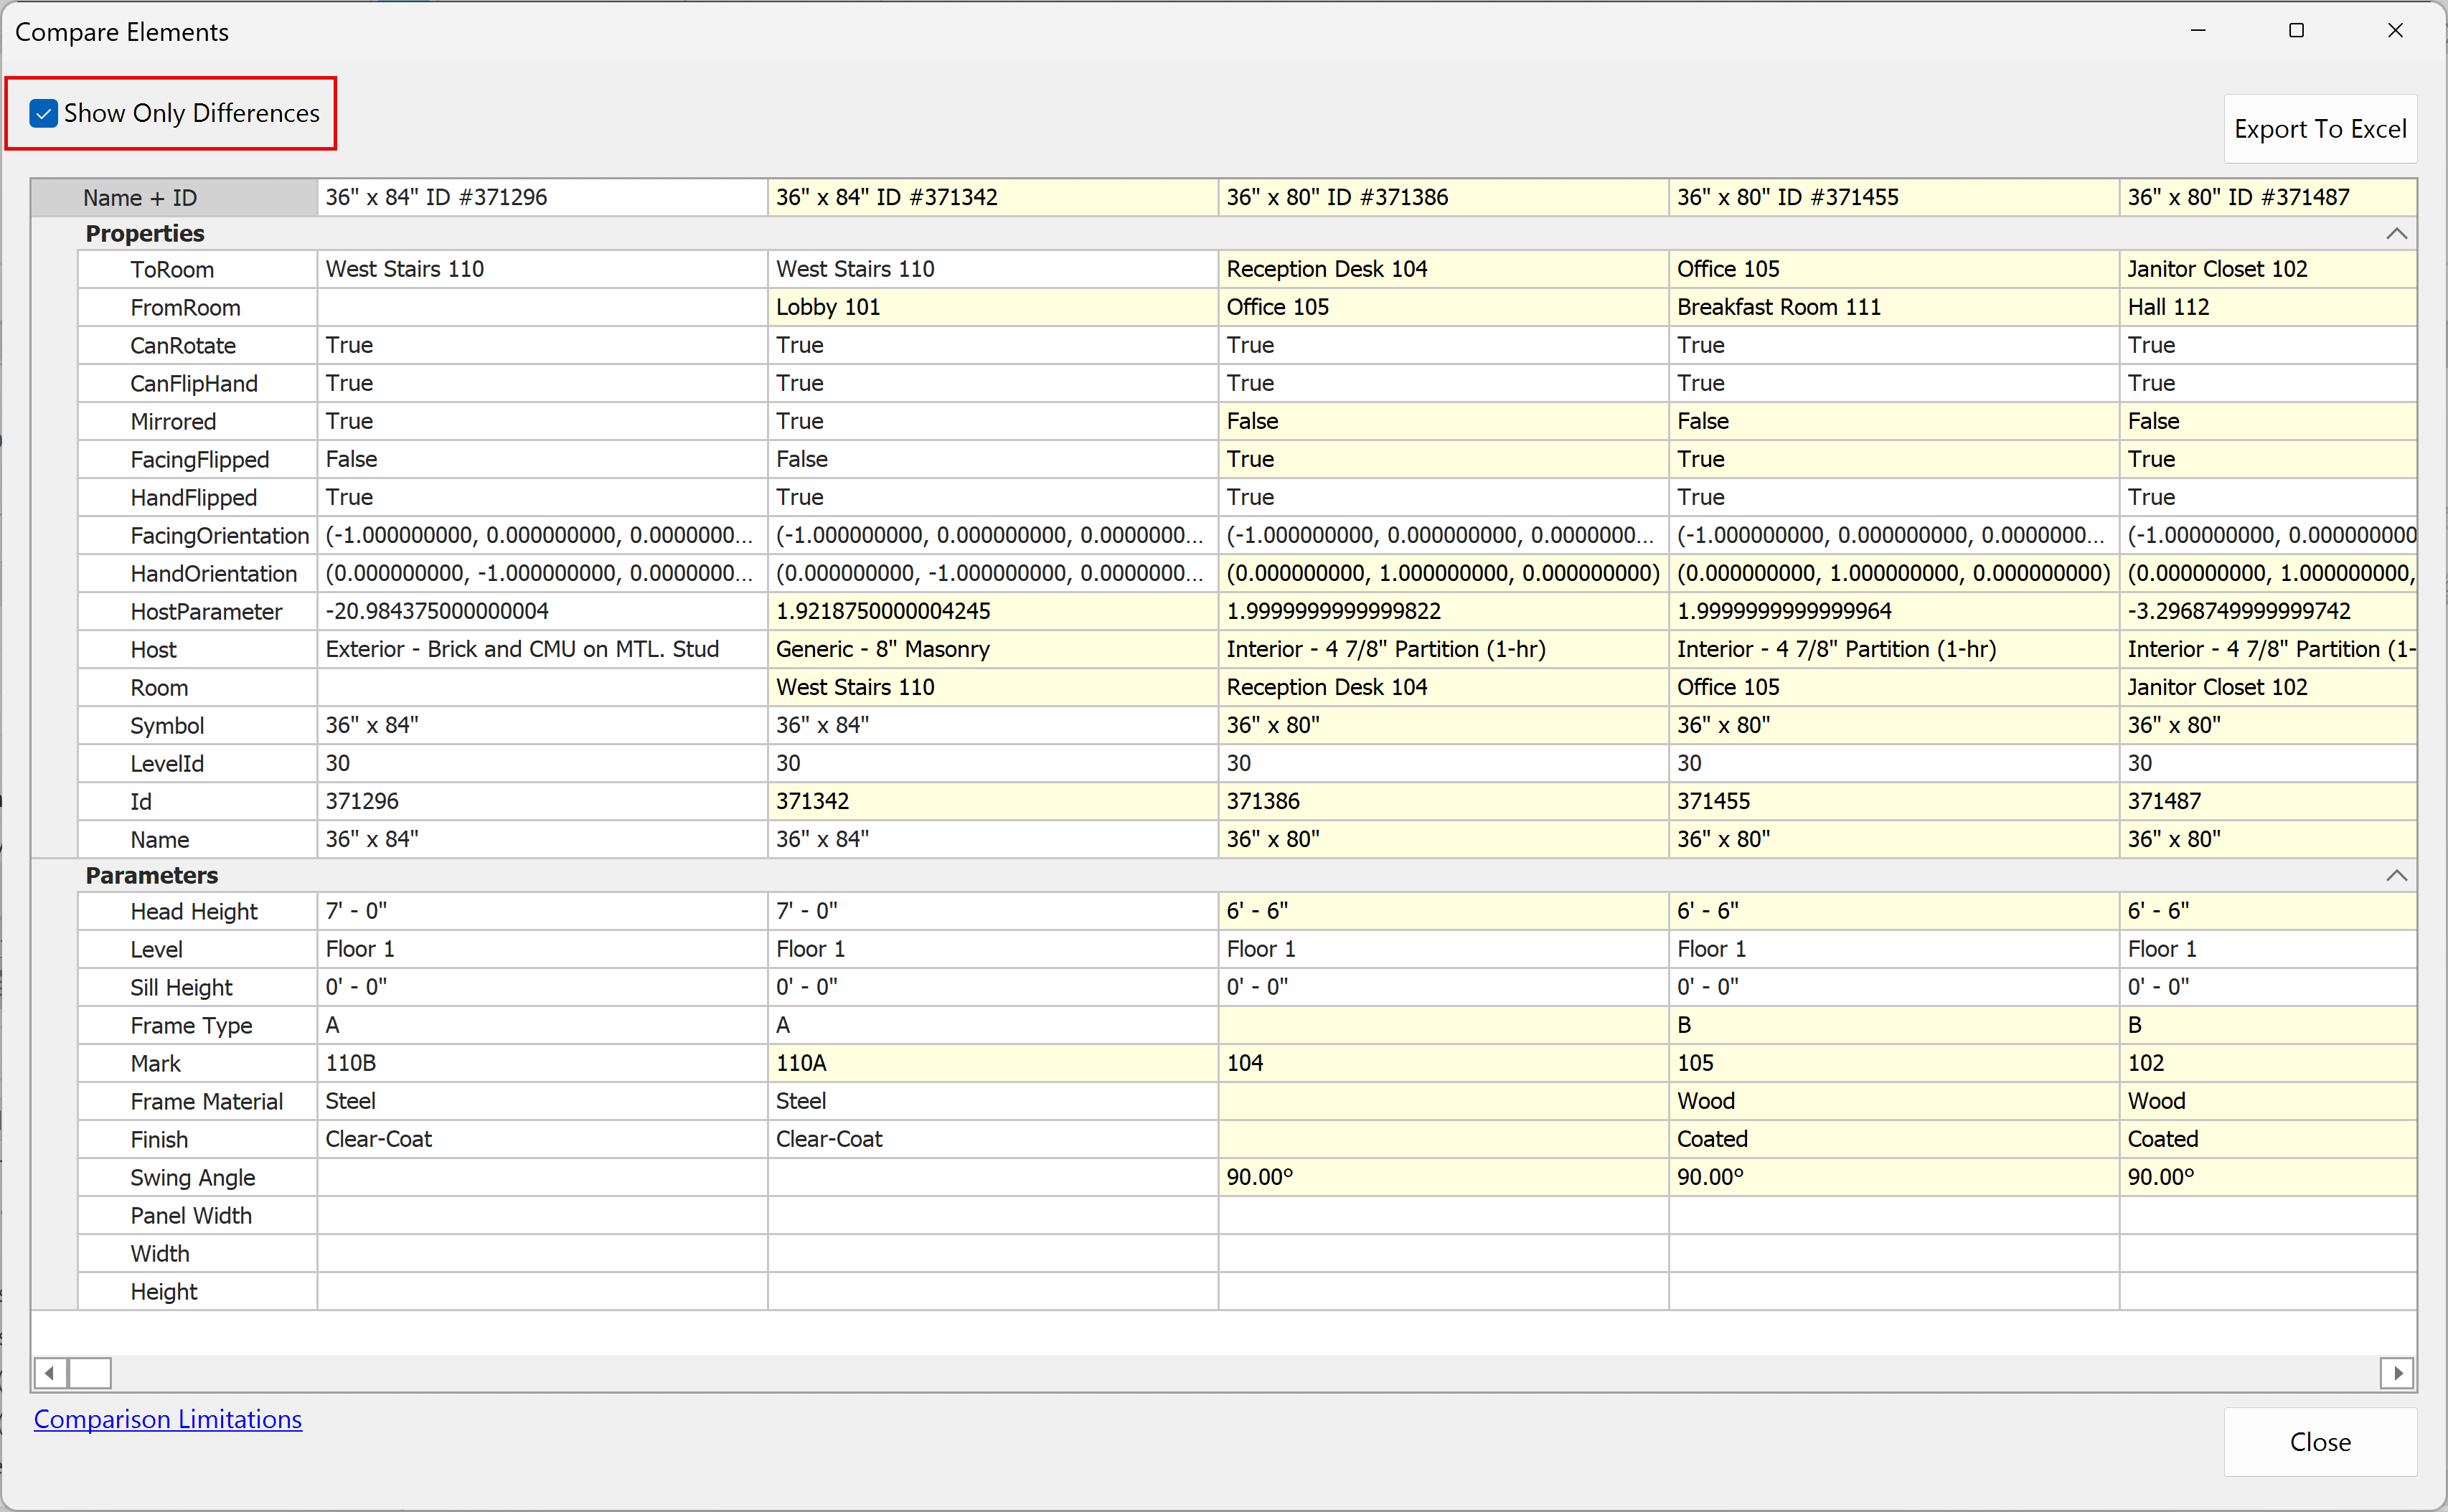This screenshot has height=1512, width=2448.
Task: Click the Swing Angle row label
Action: coord(198,1178)
